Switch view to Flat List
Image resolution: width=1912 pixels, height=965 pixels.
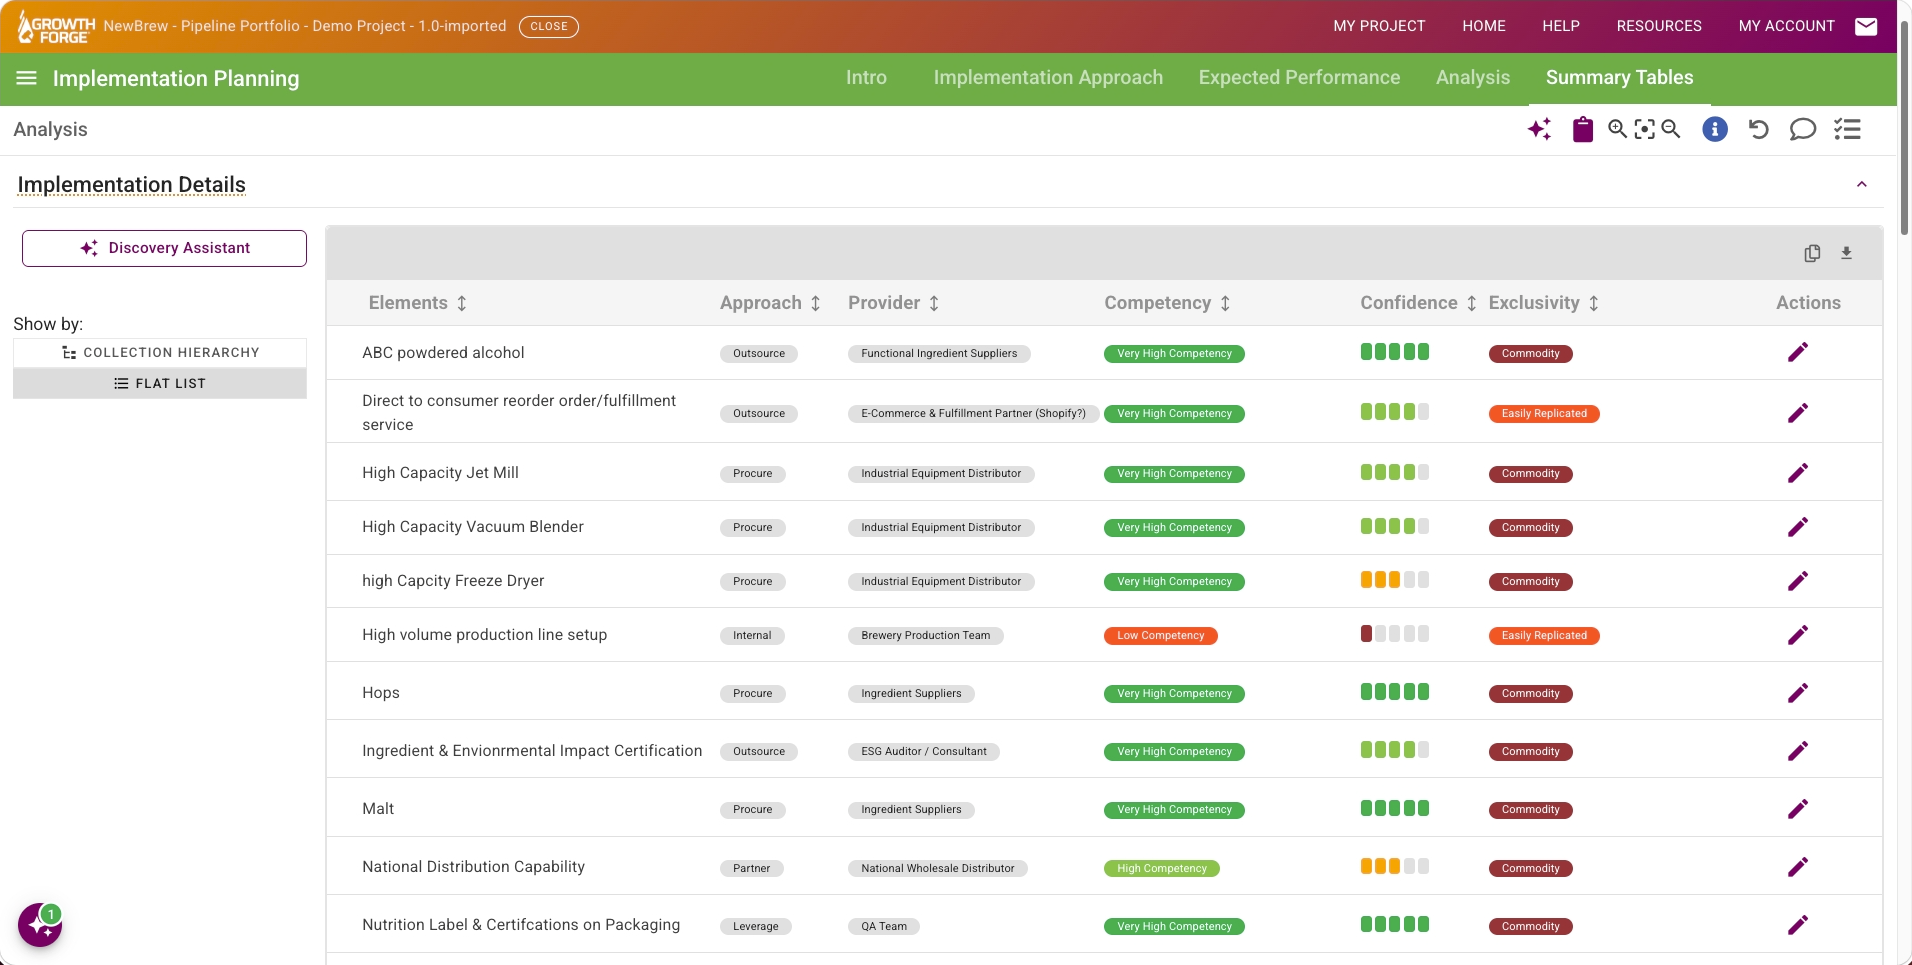tap(160, 383)
